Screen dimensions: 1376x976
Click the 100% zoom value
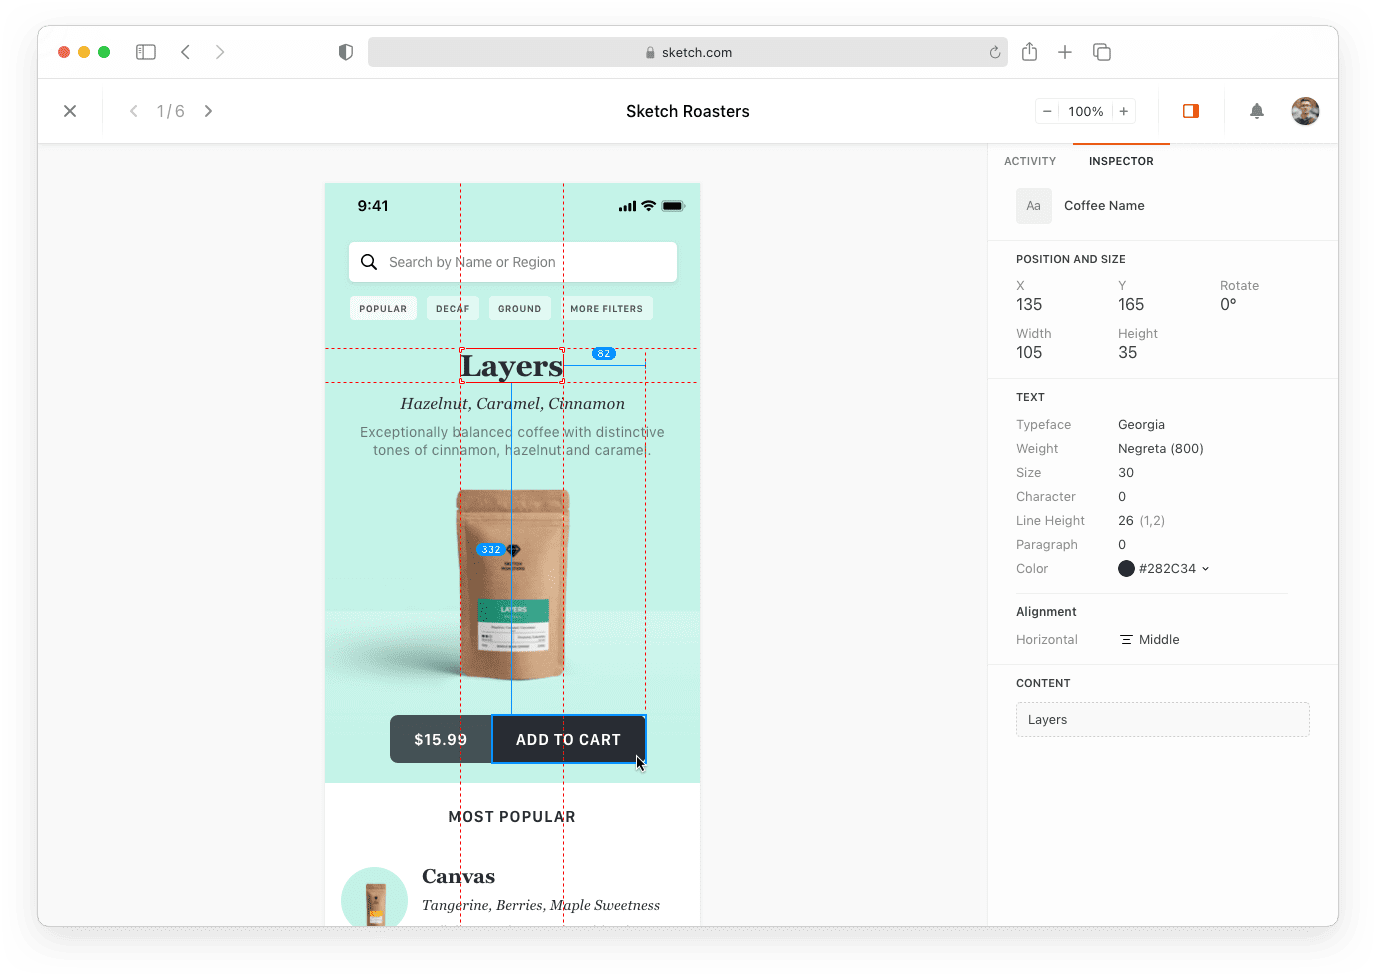(x=1086, y=111)
